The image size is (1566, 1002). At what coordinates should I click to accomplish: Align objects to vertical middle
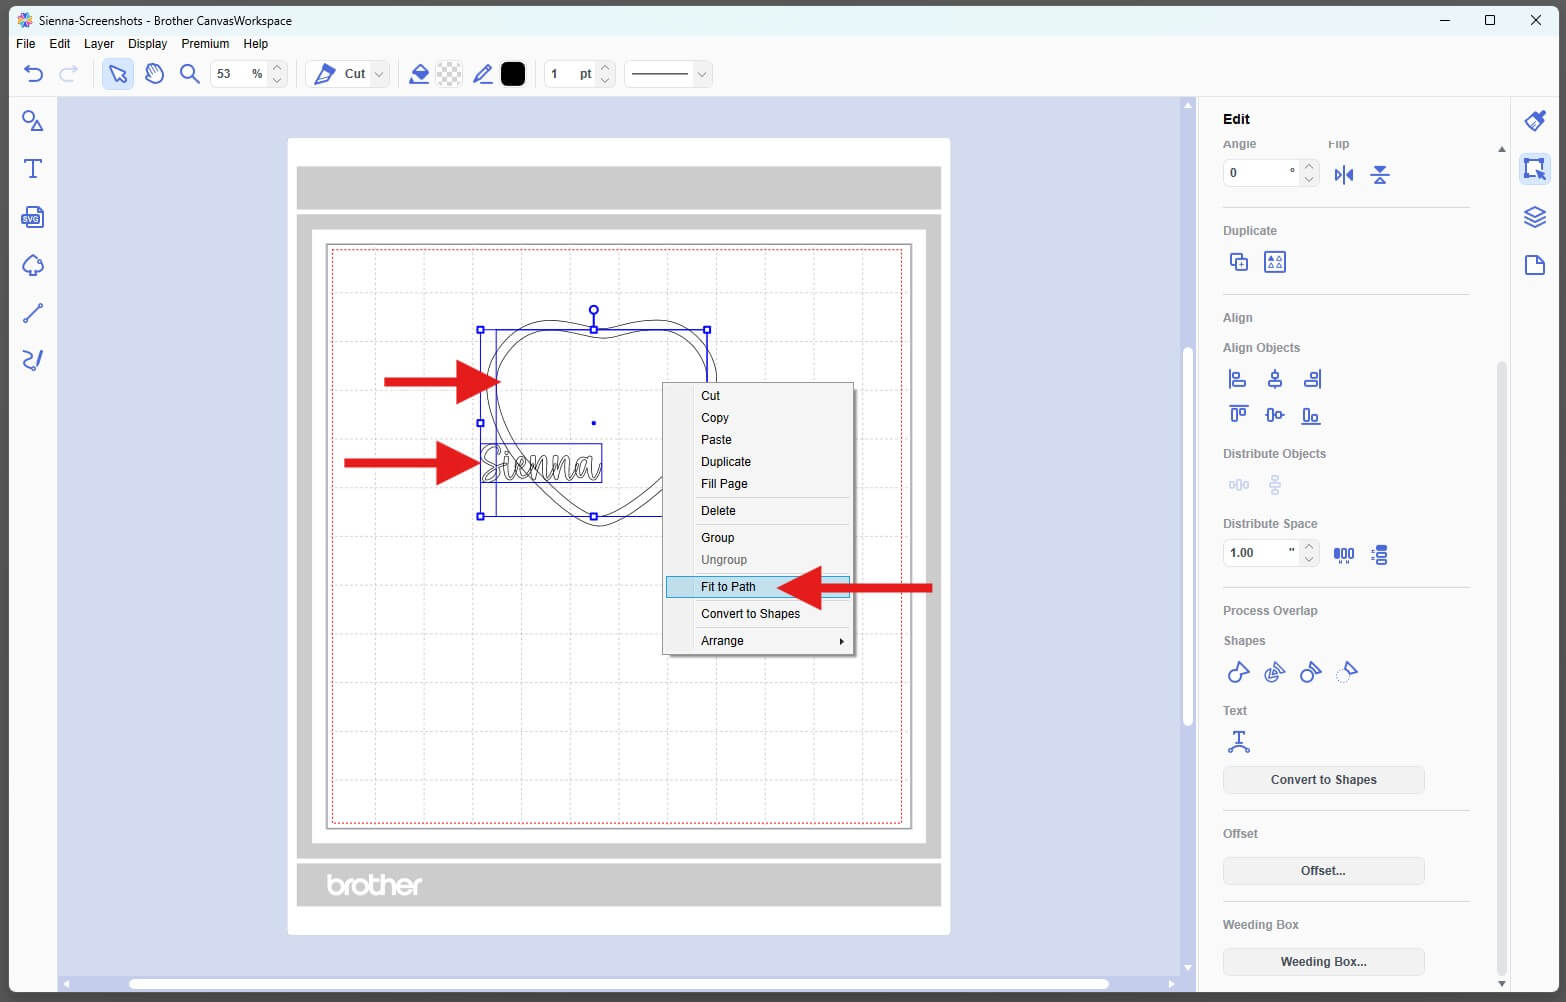pos(1274,415)
